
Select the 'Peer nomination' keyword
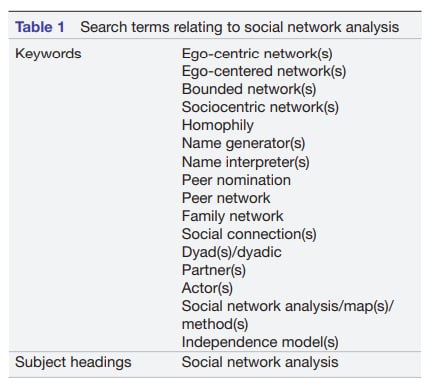pyautogui.click(x=236, y=180)
